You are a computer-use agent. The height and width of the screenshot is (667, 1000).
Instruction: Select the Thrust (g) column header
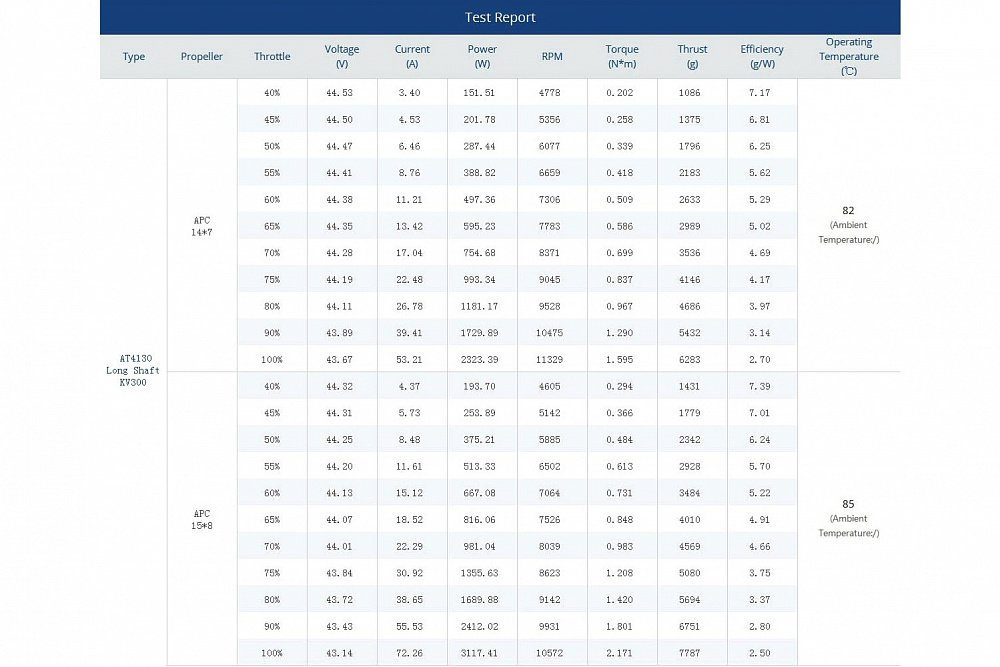pyautogui.click(x=692, y=56)
